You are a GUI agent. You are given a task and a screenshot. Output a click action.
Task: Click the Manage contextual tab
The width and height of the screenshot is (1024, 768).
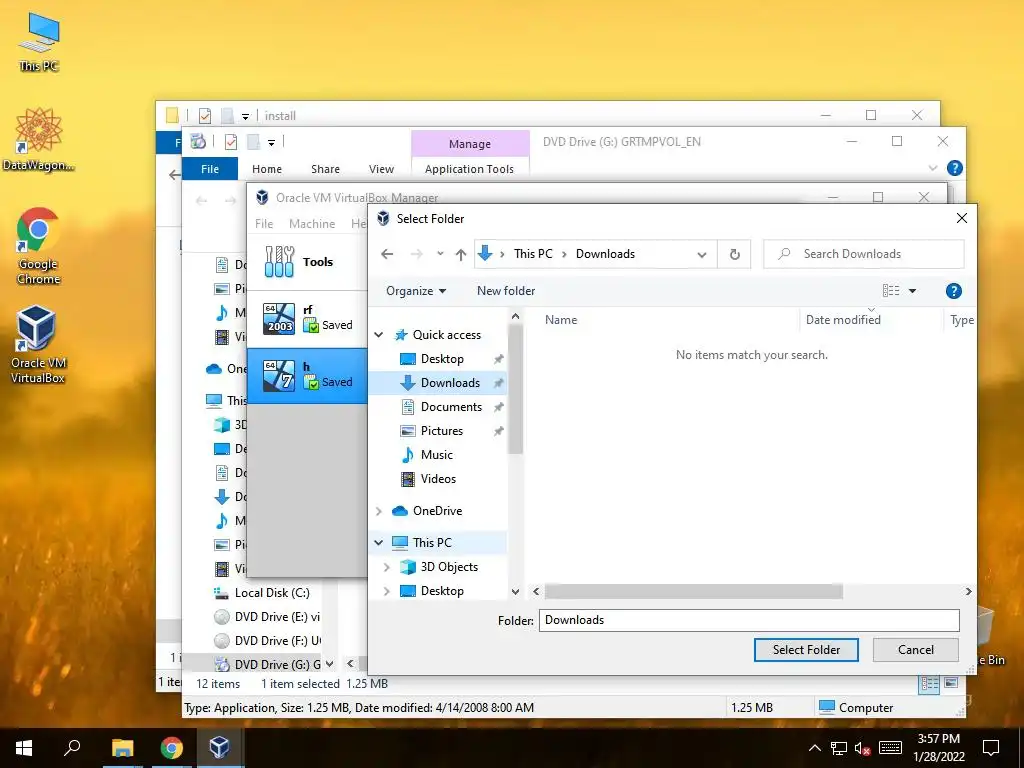point(470,144)
